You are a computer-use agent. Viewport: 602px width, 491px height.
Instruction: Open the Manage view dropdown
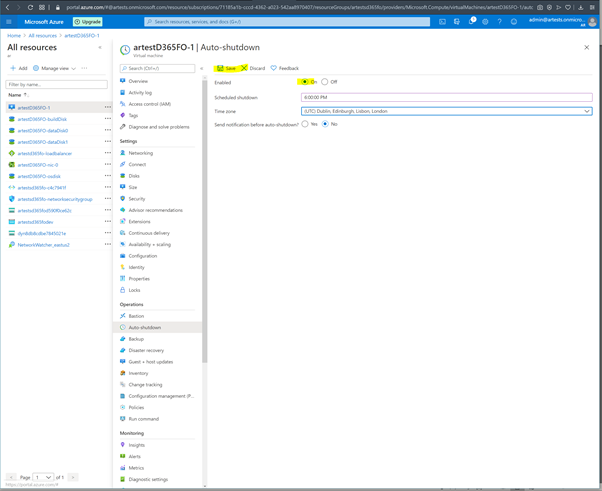point(55,68)
